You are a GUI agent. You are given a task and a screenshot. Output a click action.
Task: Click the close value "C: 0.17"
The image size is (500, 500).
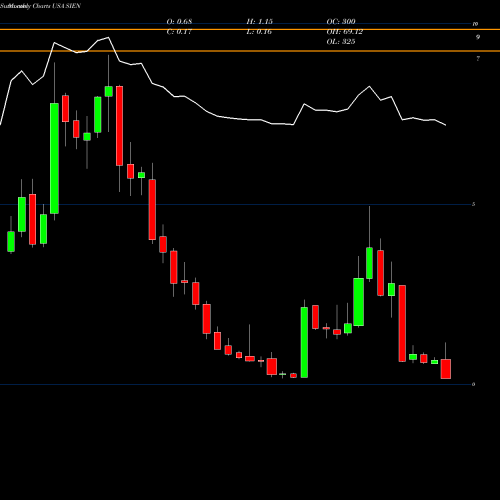tap(179, 32)
